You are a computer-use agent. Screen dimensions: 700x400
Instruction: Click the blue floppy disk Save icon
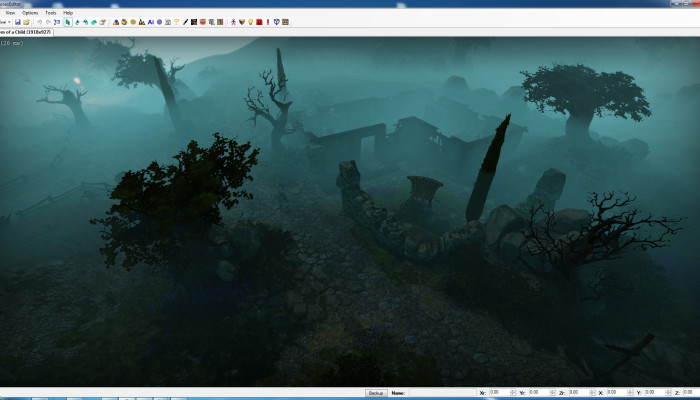point(17,22)
